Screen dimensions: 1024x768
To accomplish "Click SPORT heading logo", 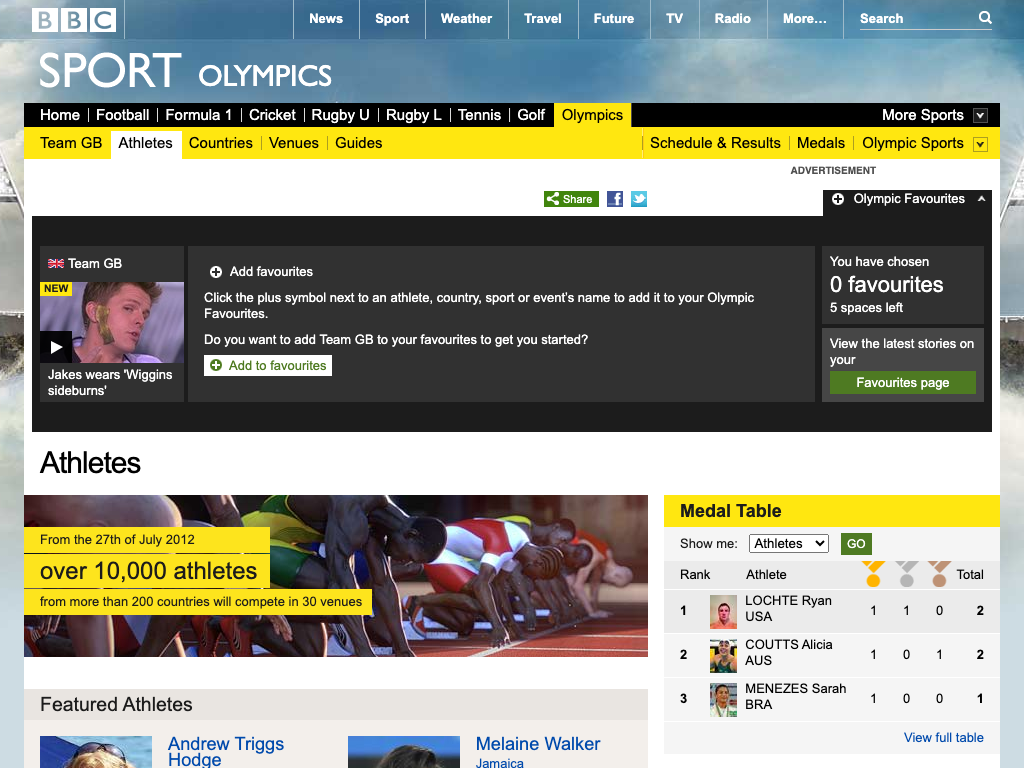I will point(110,71).
